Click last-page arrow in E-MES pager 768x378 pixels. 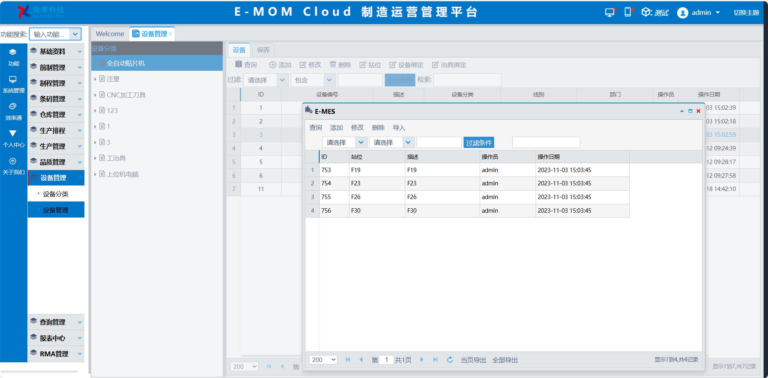click(x=435, y=360)
